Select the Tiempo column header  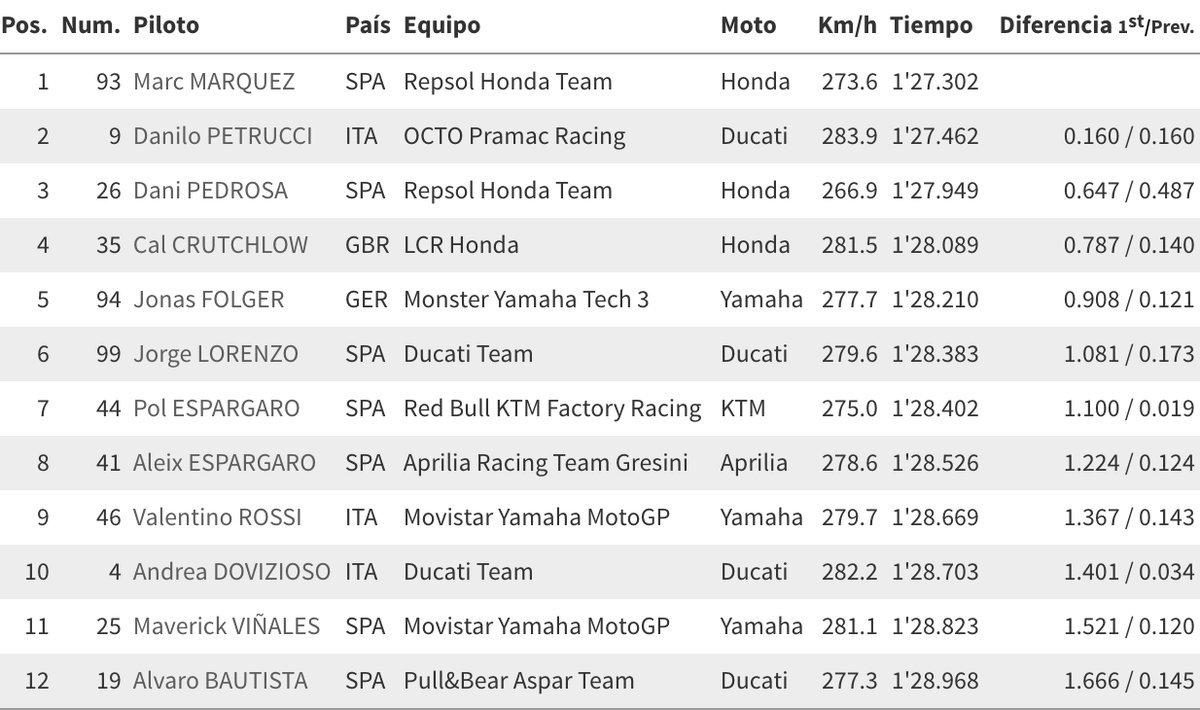[931, 25]
